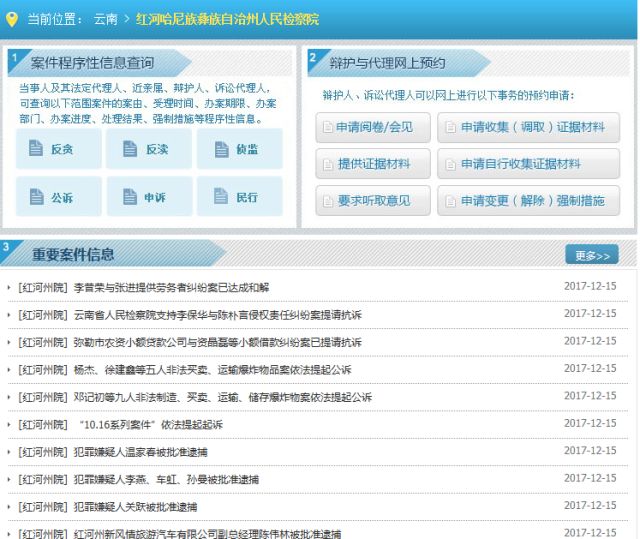This screenshot has width=640, height=539.
Task: Click date of 犯罪嫌疑人关跃 row
Action: 590,506
